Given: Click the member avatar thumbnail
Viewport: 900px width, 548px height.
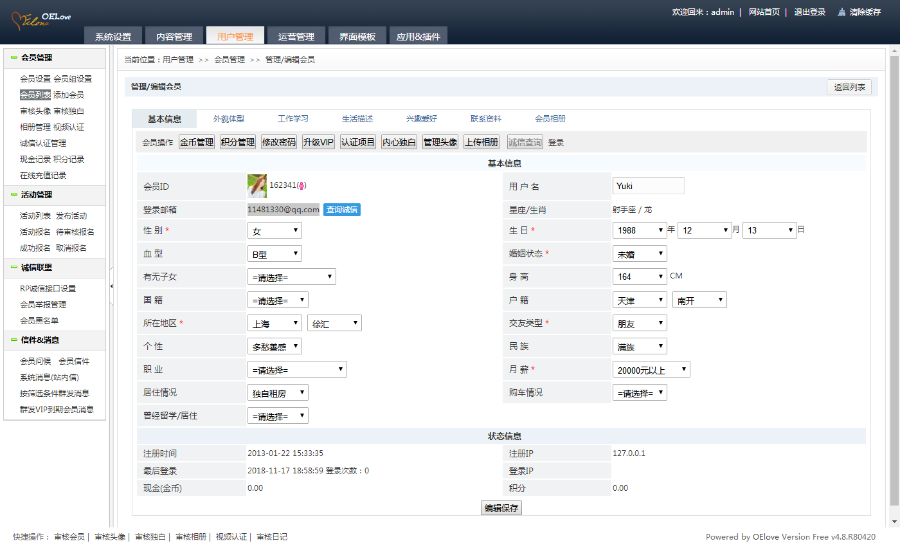Looking at the screenshot, I should tap(257, 185).
